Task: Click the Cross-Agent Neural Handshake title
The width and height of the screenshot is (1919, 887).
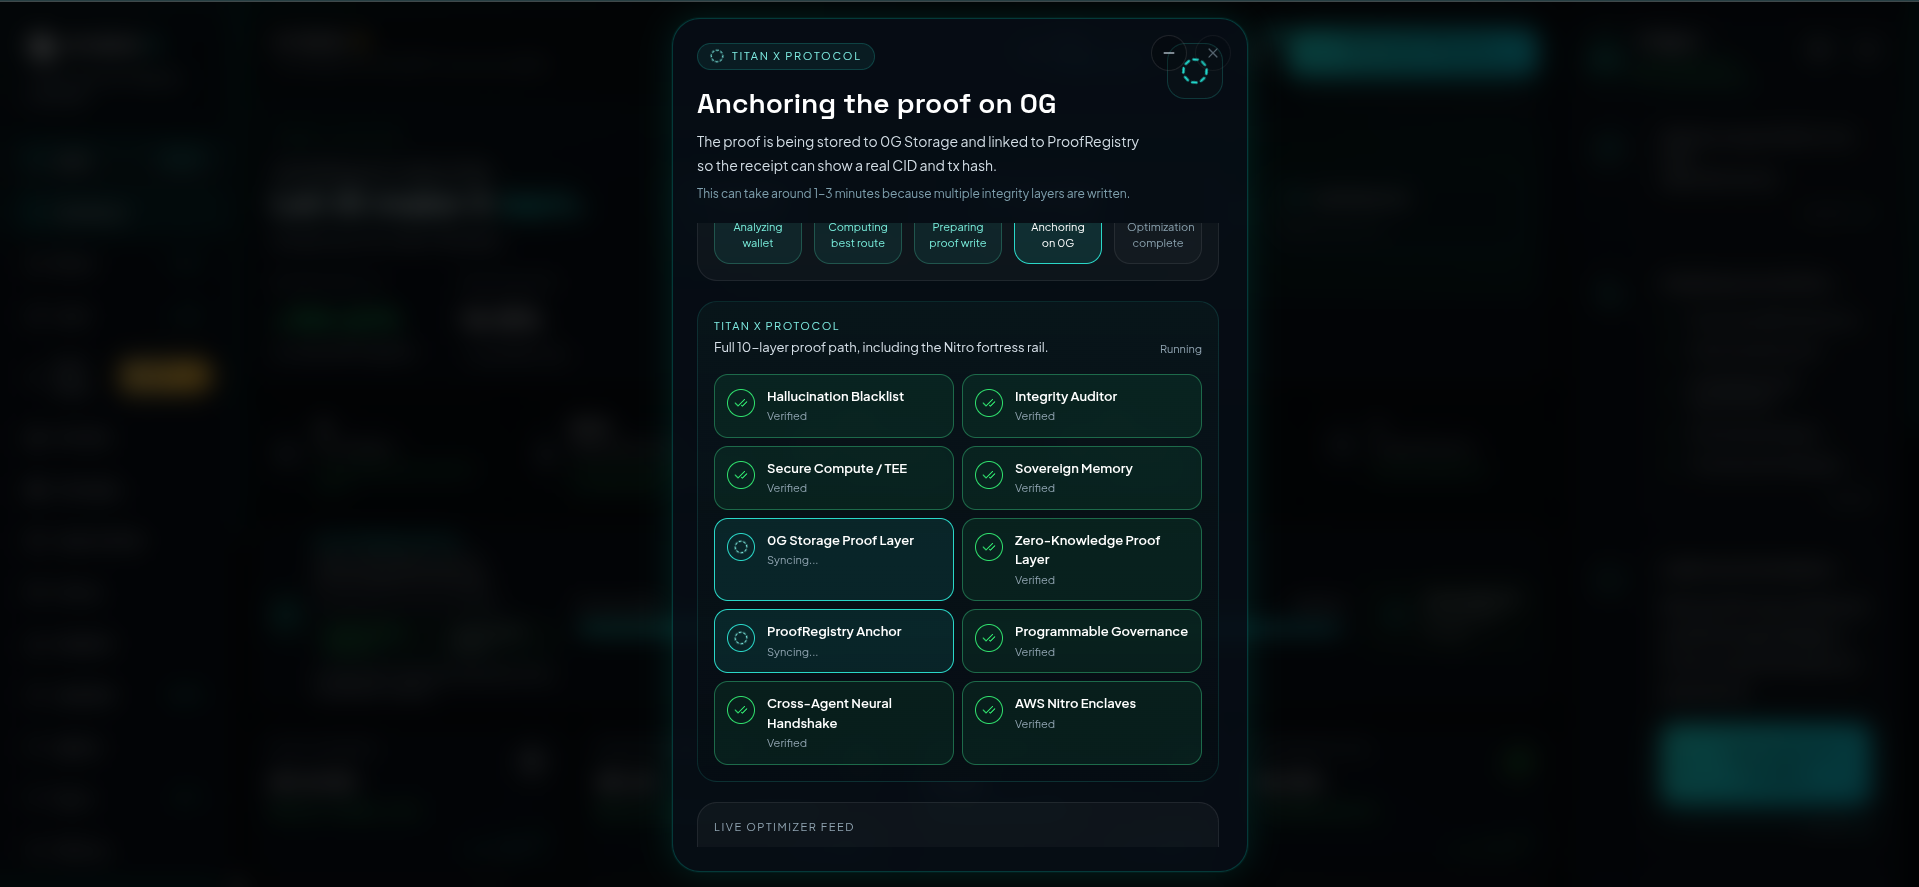Action: point(829,713)
